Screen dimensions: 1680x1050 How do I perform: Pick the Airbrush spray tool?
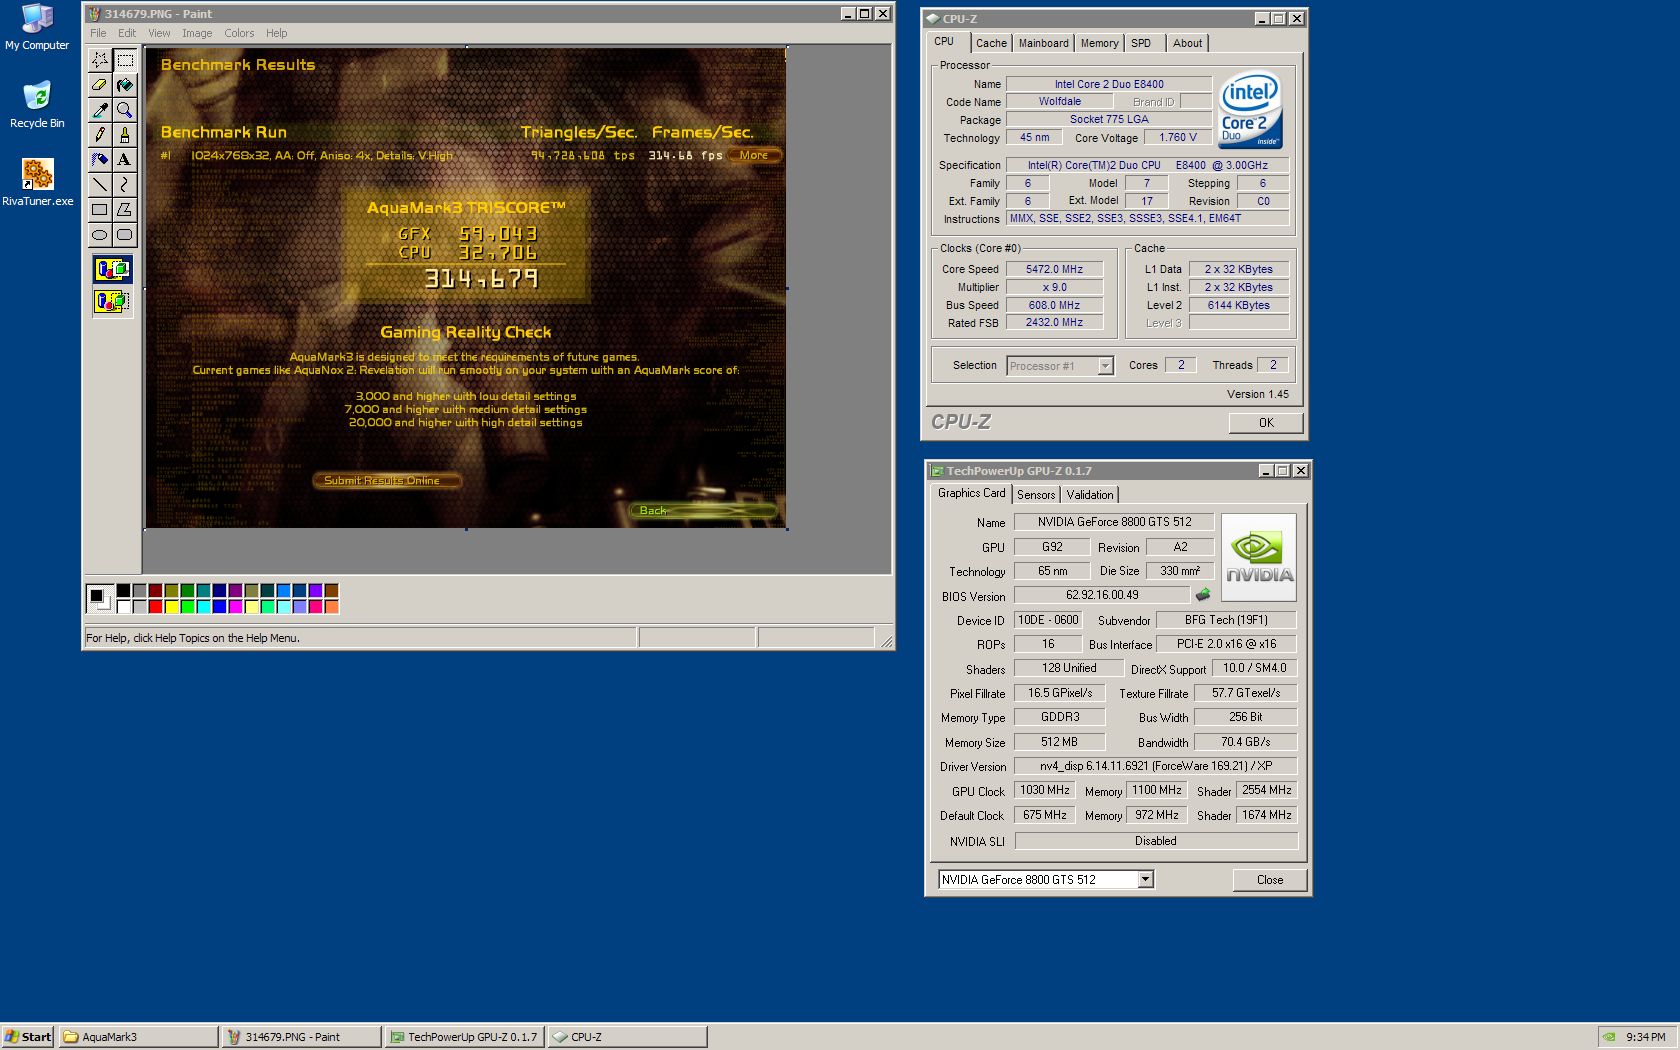coord(100,160)
